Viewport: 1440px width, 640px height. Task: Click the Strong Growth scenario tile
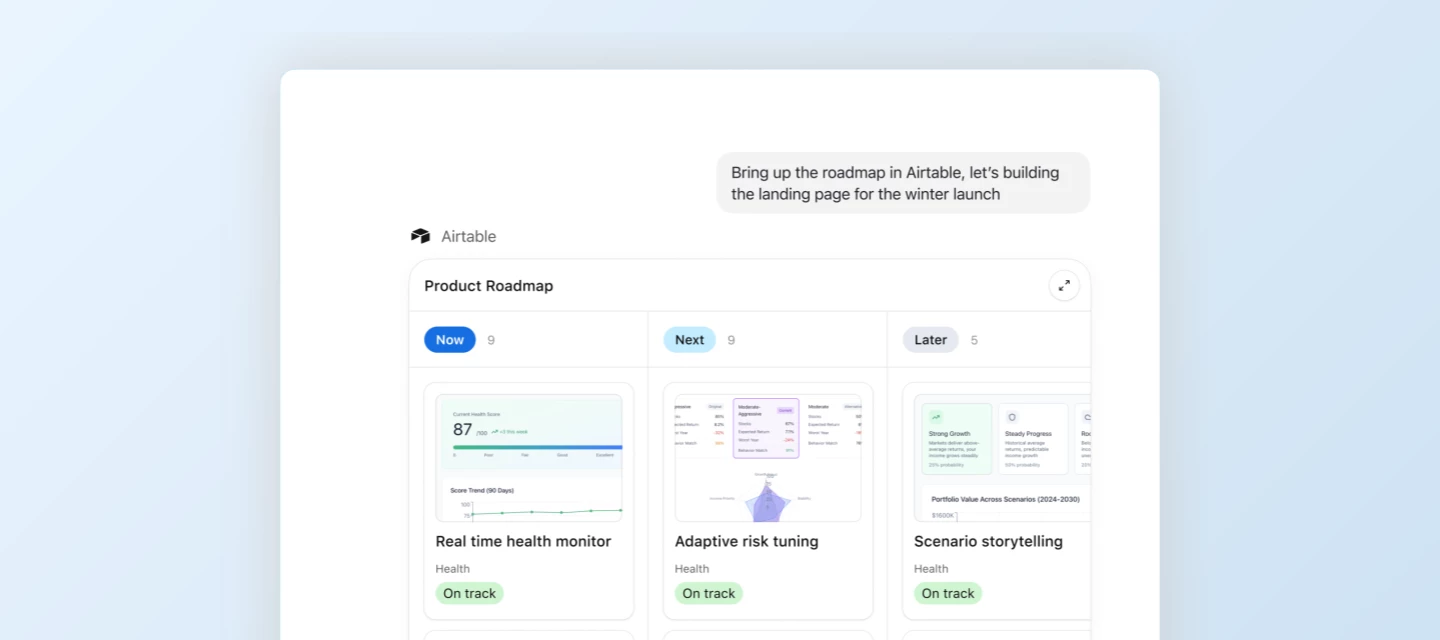click(x=957, y=439)
